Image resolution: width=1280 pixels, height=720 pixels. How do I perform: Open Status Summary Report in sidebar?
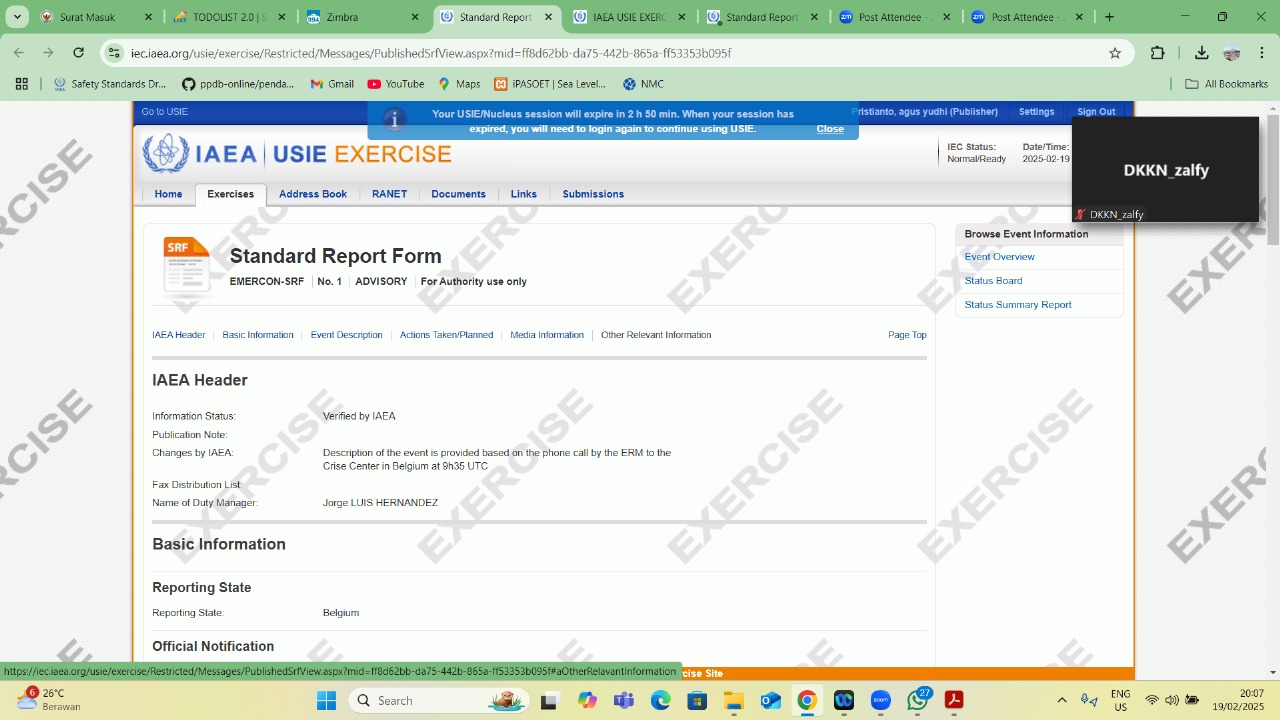[1018, 305]
